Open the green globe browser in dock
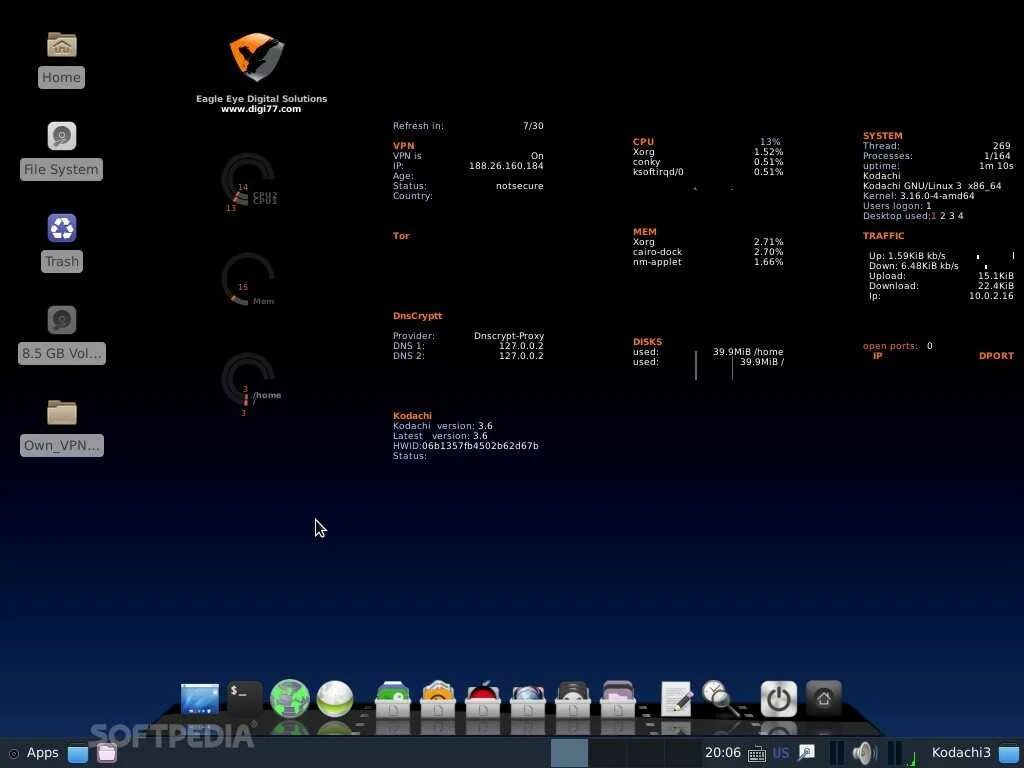 (x=289, y=699)
